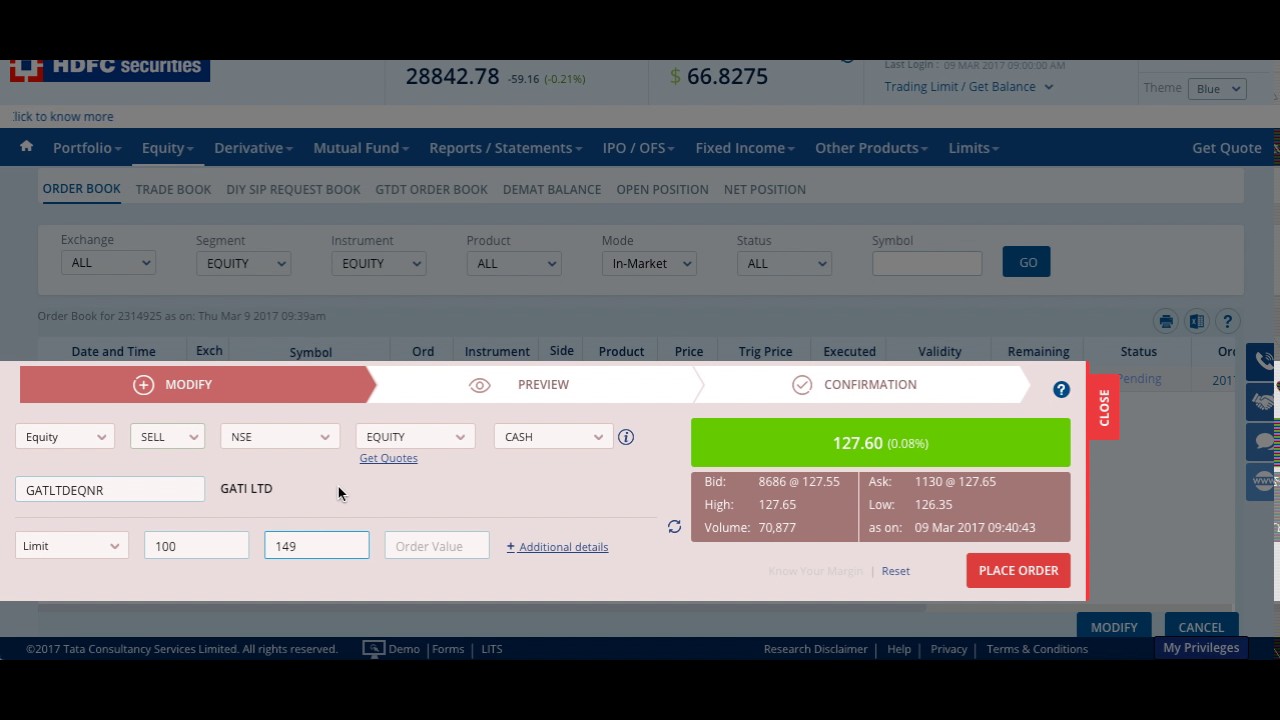The image size is (1280, 720).
Task: Click the Symbol filter input field
Action: (x=927, y=263)
